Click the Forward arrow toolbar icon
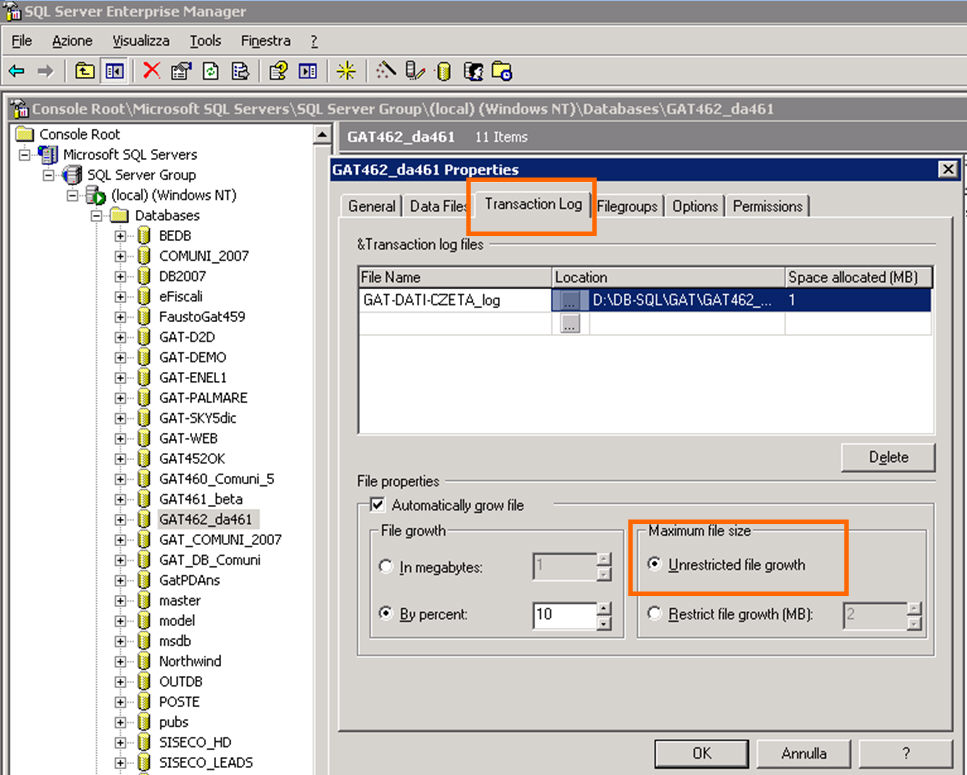967x775 pixels. point(45,72)
